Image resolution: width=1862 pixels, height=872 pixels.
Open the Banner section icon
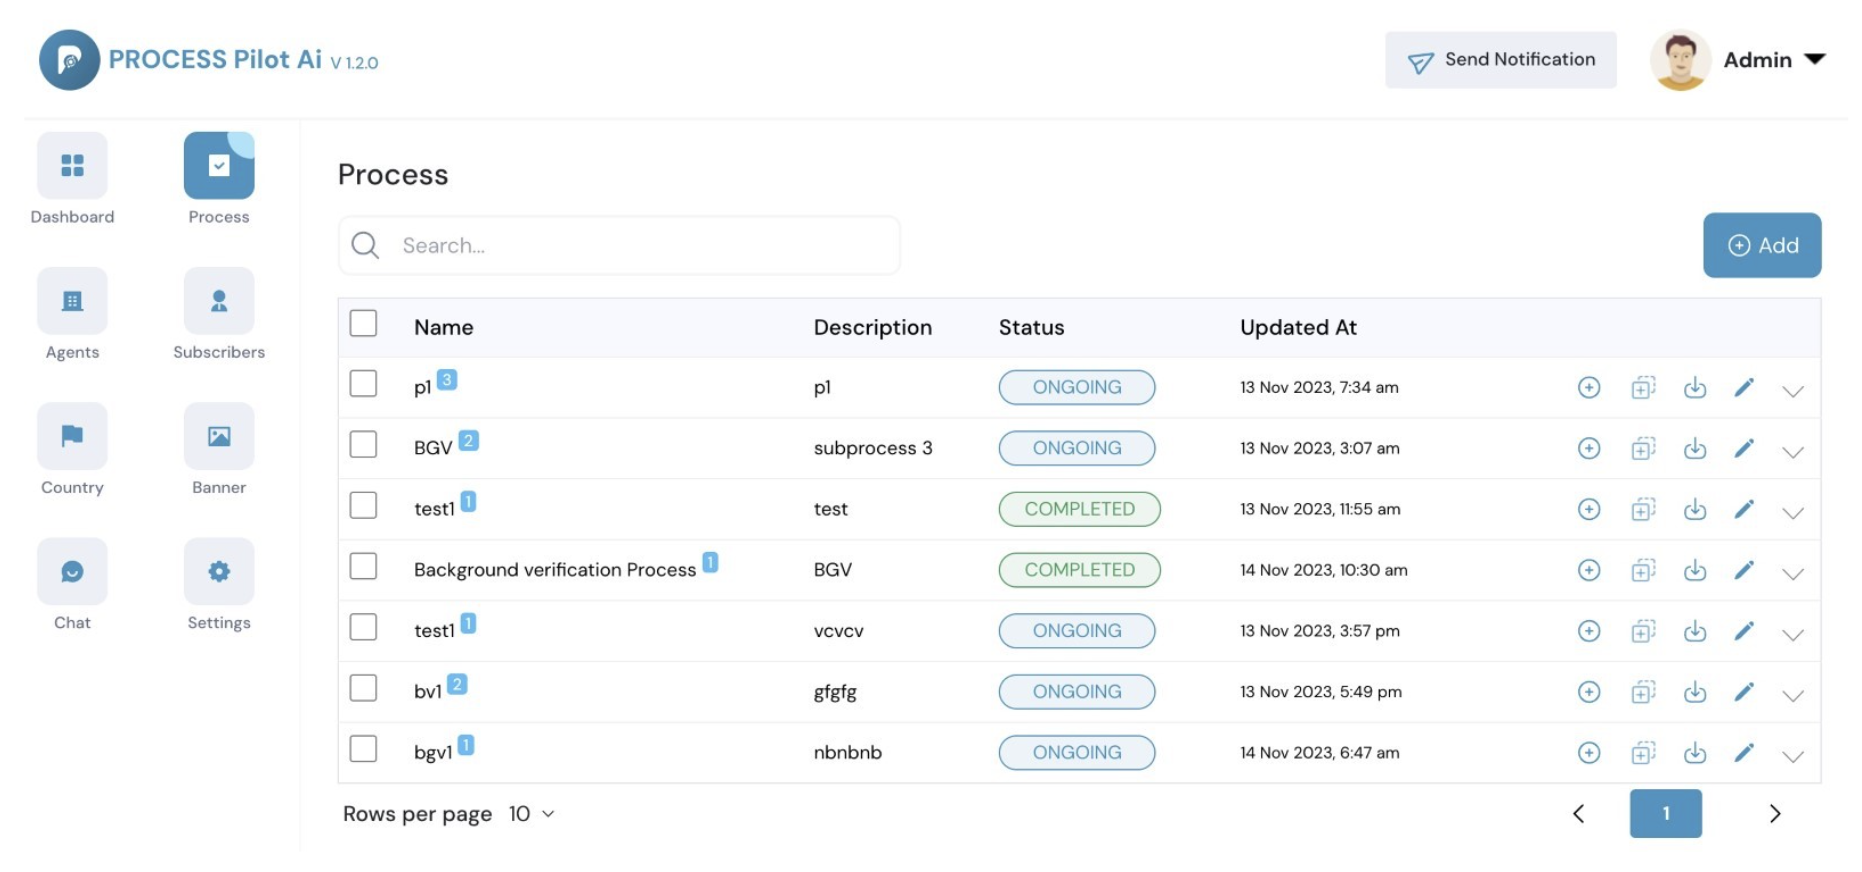click(219, 436)
